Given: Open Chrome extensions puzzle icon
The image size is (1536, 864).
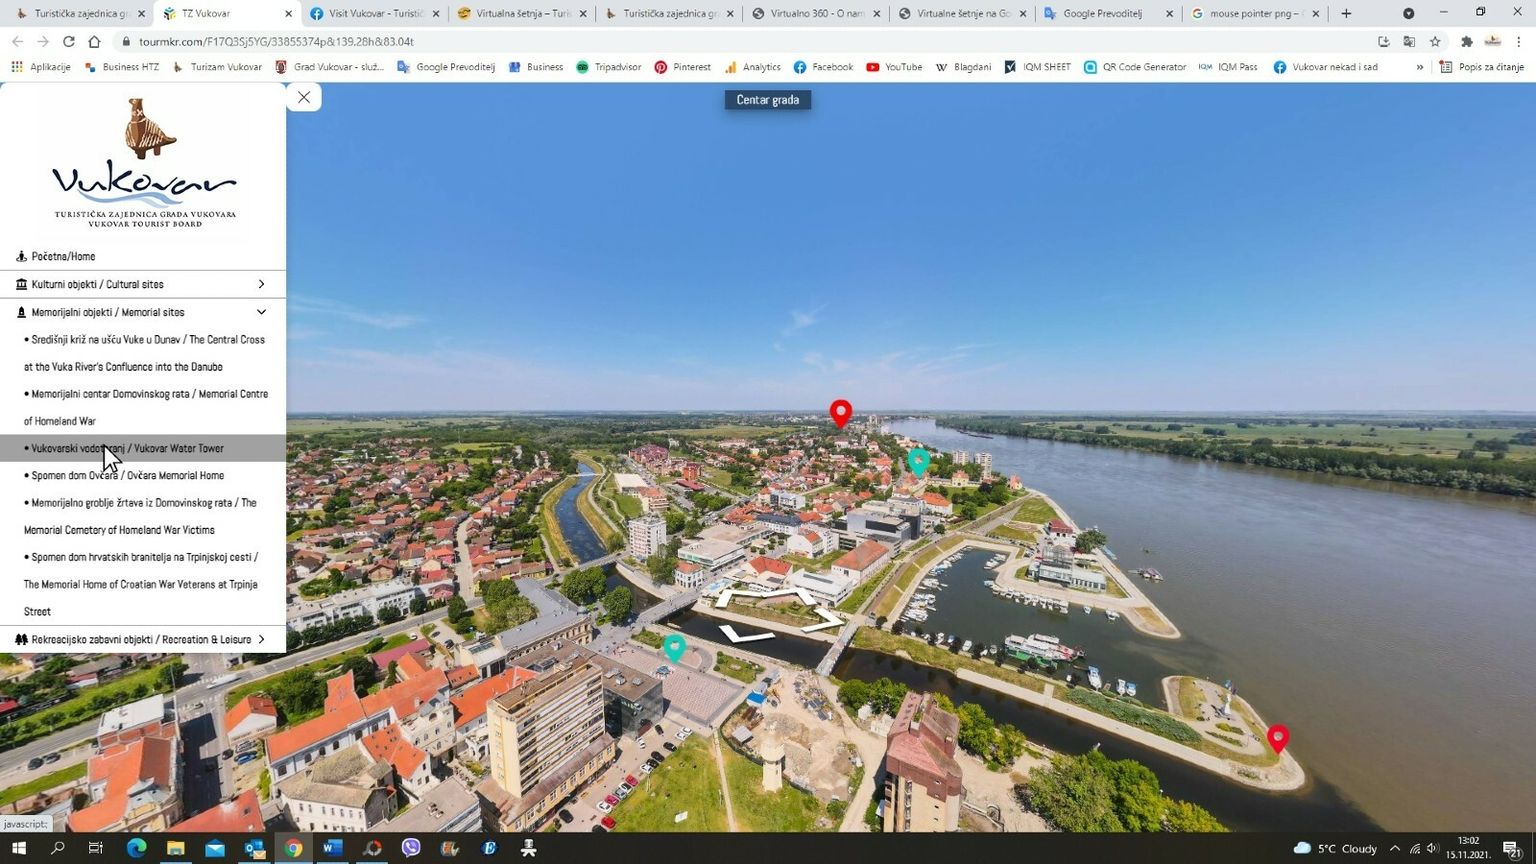Looking at the screenshot, I should [1467, 42].
